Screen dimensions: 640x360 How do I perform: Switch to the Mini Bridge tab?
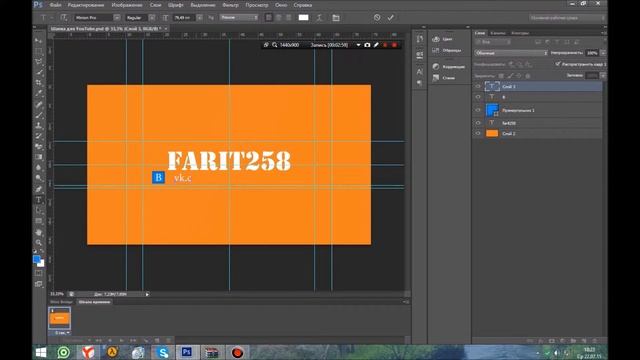(x=61, y=302)
